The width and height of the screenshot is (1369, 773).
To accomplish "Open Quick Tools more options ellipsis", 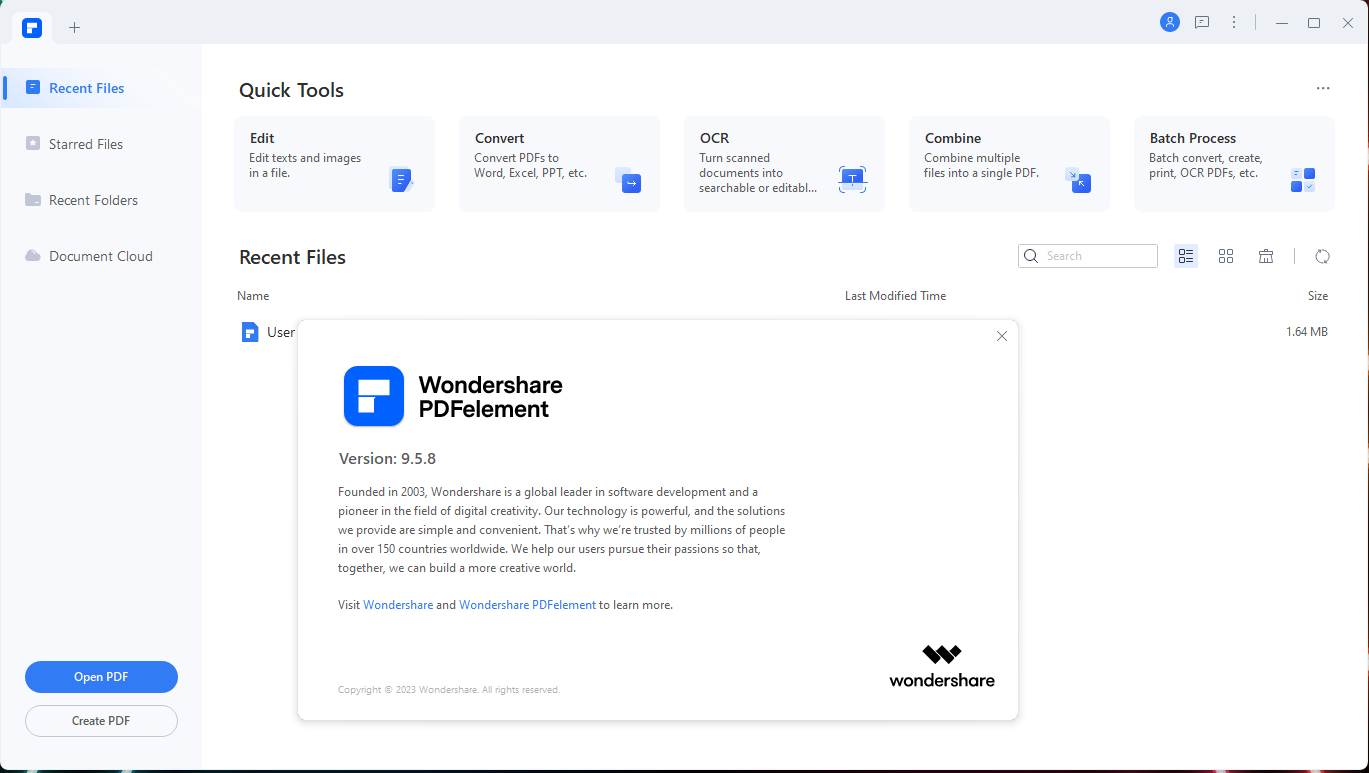I will pos(1323,88).
